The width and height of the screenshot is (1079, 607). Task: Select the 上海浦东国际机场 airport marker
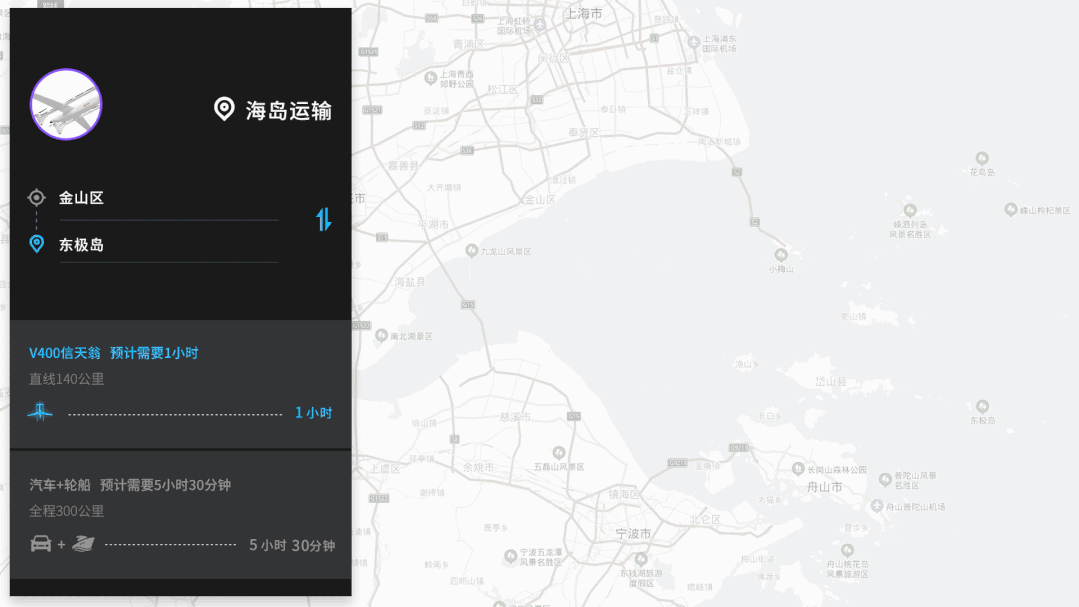click(694, 41)
